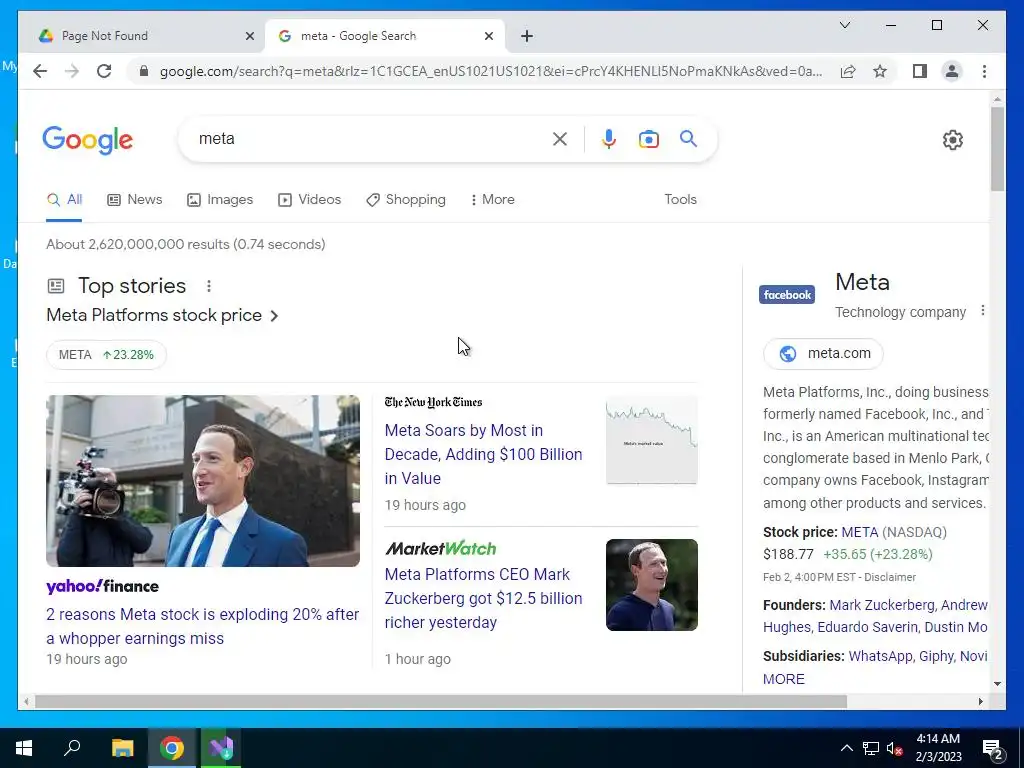Switch to News results tab
The width and height of the screenshot is (1024, 768).
tap(135, 199)
